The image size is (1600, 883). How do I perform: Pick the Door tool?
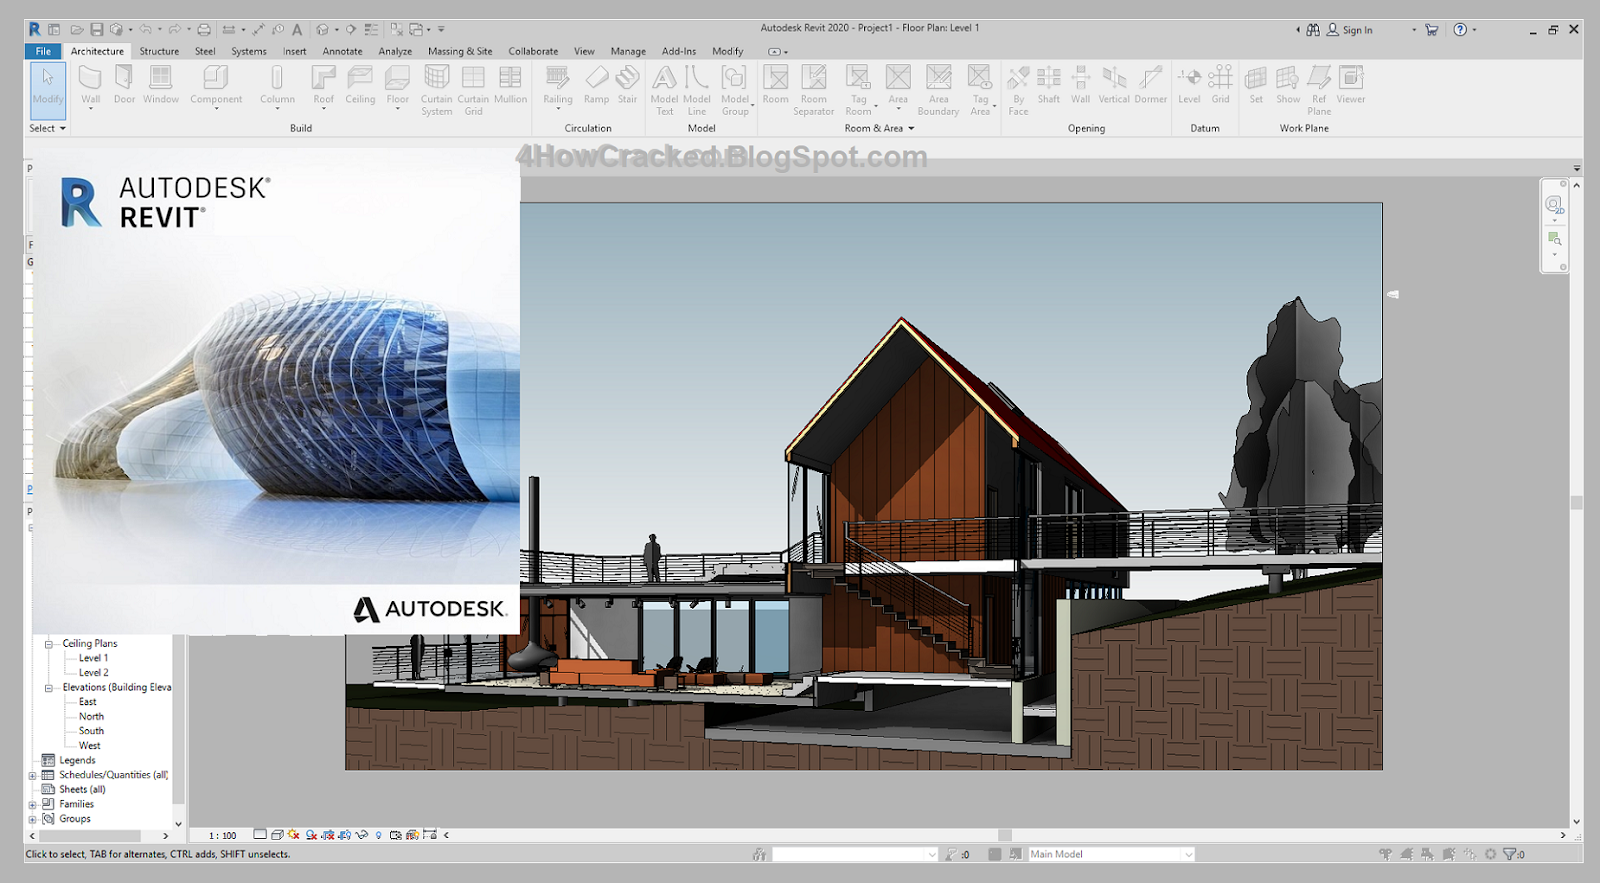(x=124, y=85)
